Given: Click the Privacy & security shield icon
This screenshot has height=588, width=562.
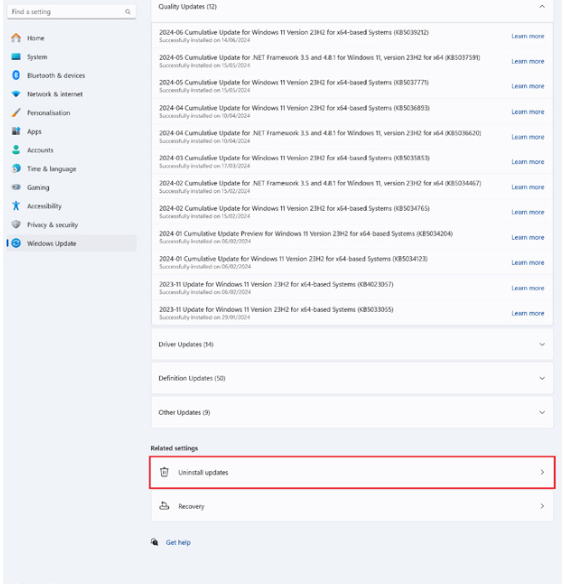Looking at the screenshot, I should [x=16, y=225].
